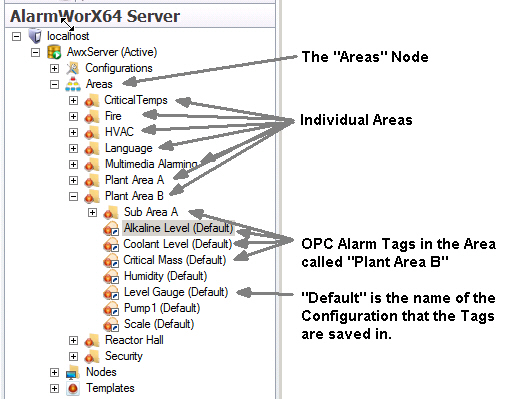The height and width of the screenshot is (399, 510).
Task: Click the AwxServer database icon
Action: click(x=54, y=52)
